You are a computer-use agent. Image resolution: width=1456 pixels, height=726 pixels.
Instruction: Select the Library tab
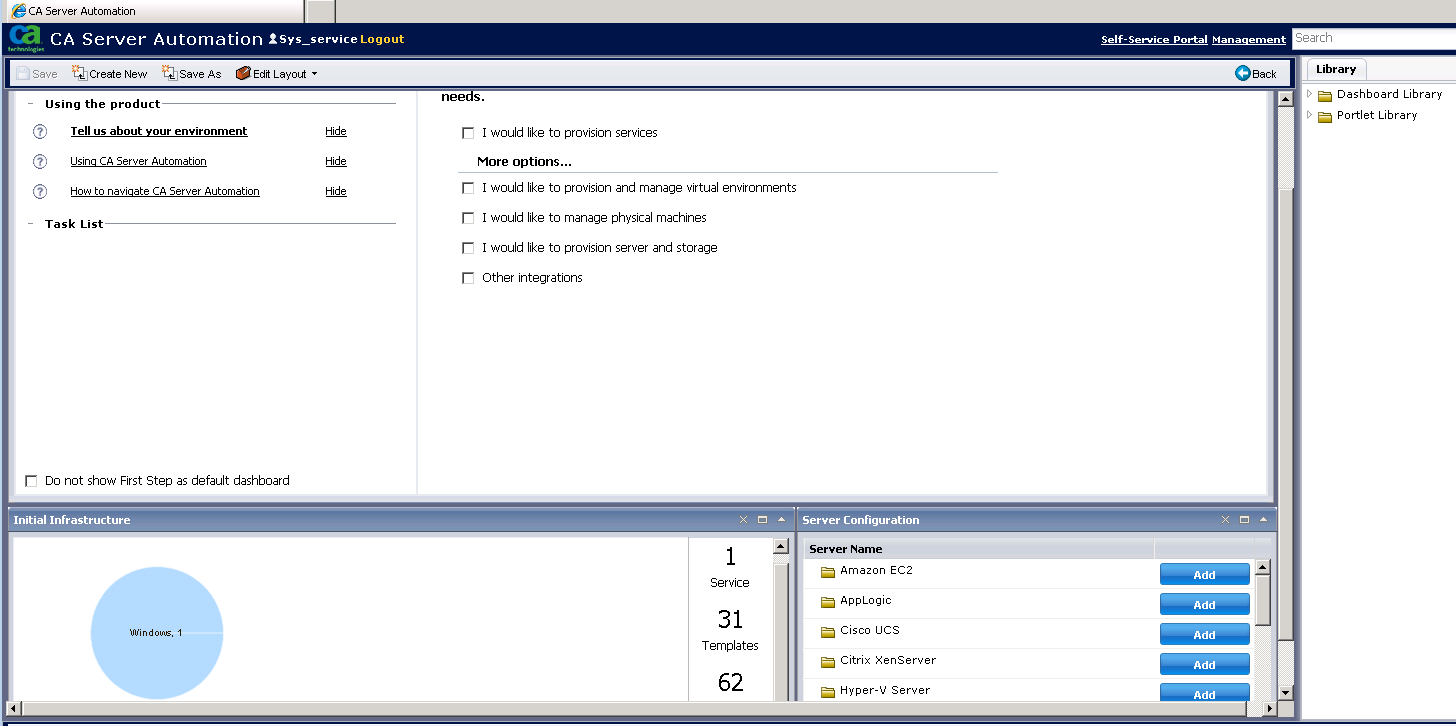click(x=1336, y=69)
